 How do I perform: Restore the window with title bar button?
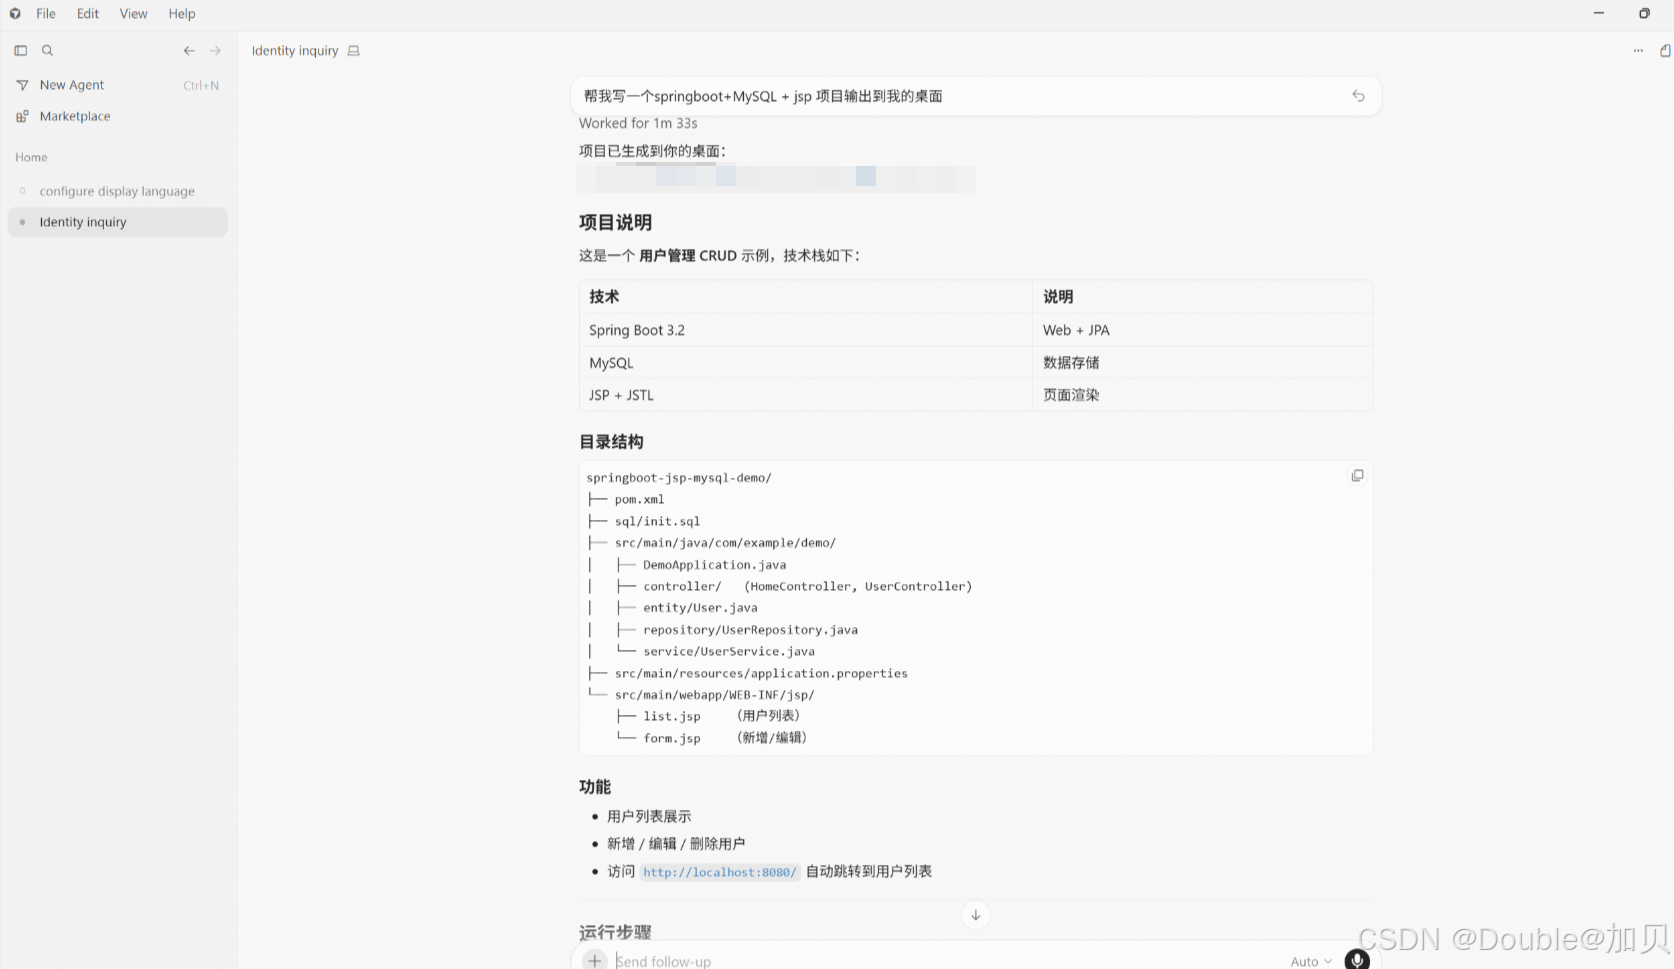[1644, 13]
